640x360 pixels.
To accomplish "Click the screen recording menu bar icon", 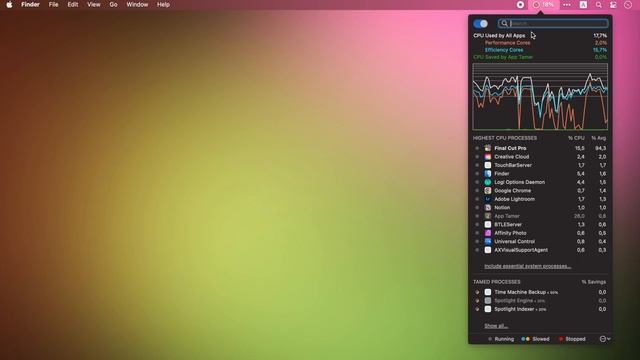I will point(520,5).
